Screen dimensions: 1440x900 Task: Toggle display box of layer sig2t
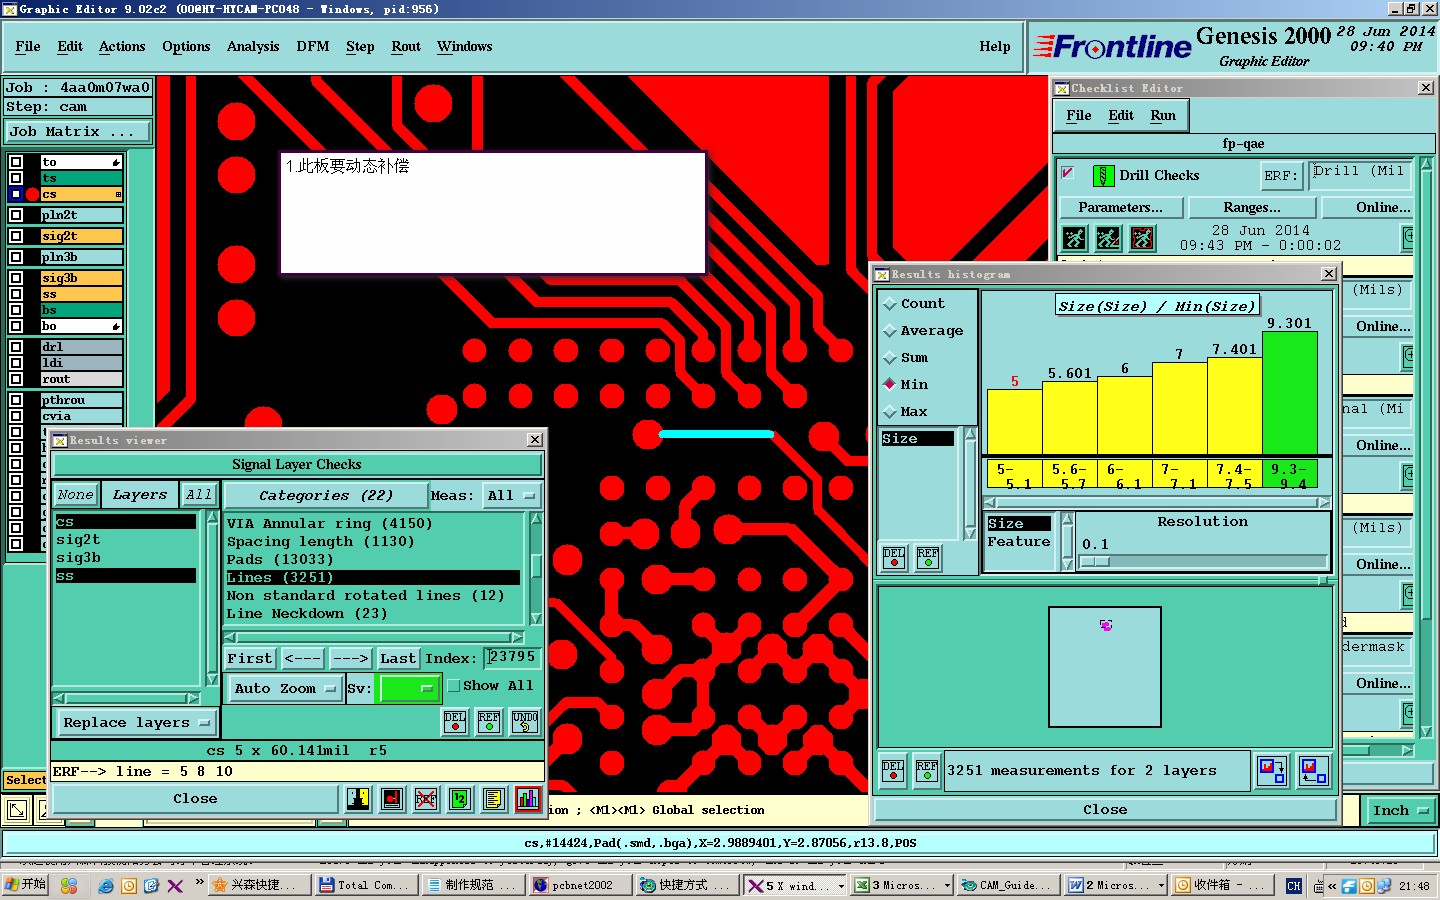(x=16, y=236)
